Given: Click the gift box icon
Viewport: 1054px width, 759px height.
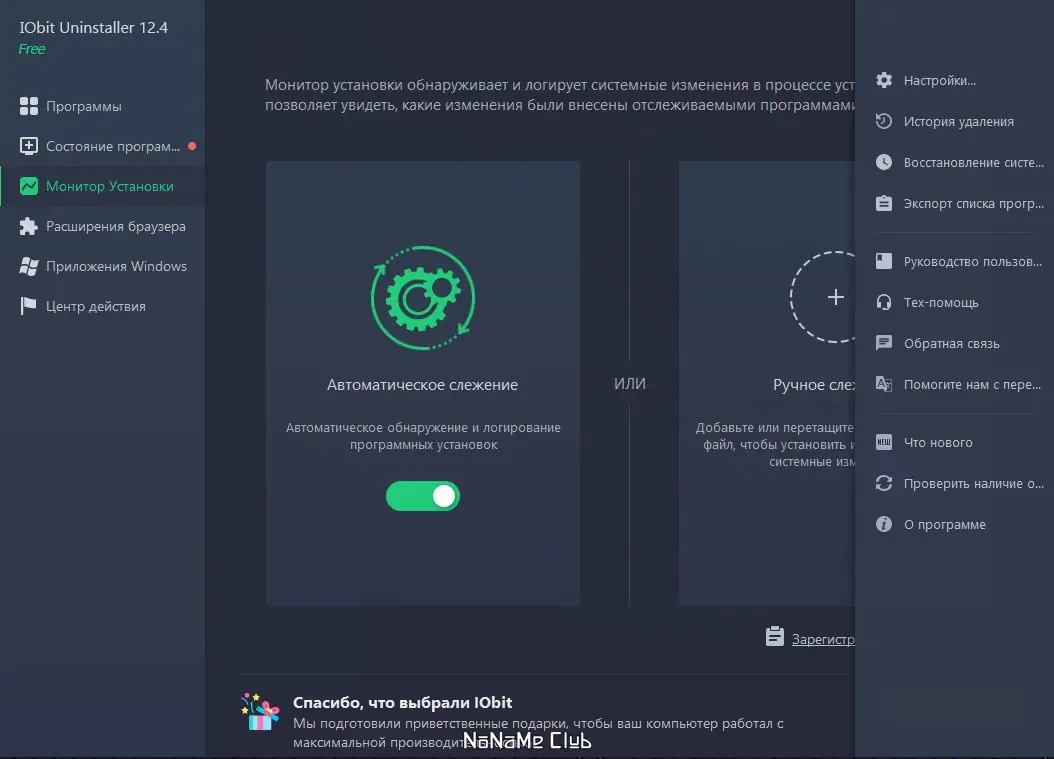Looking at the screenshot, I should 260,712.
